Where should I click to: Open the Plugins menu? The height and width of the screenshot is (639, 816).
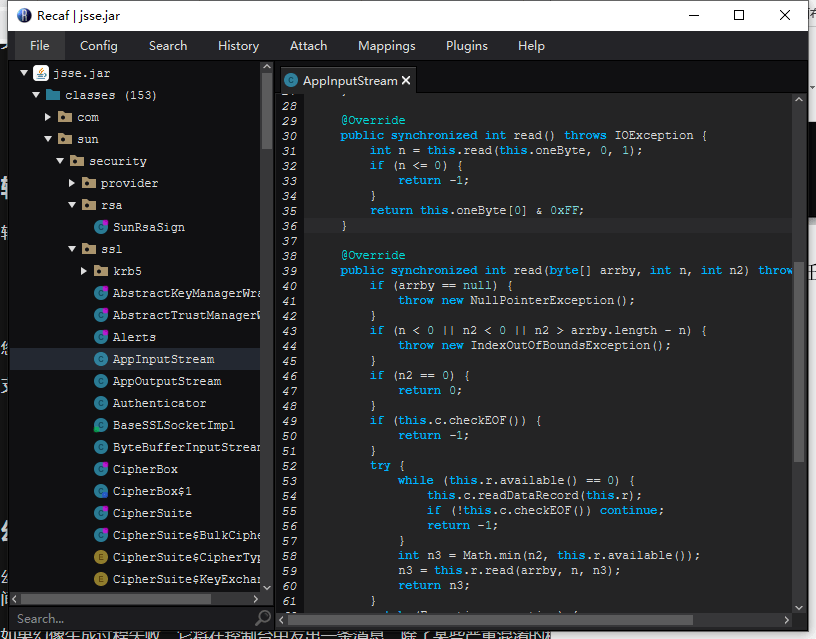[467, 45]
